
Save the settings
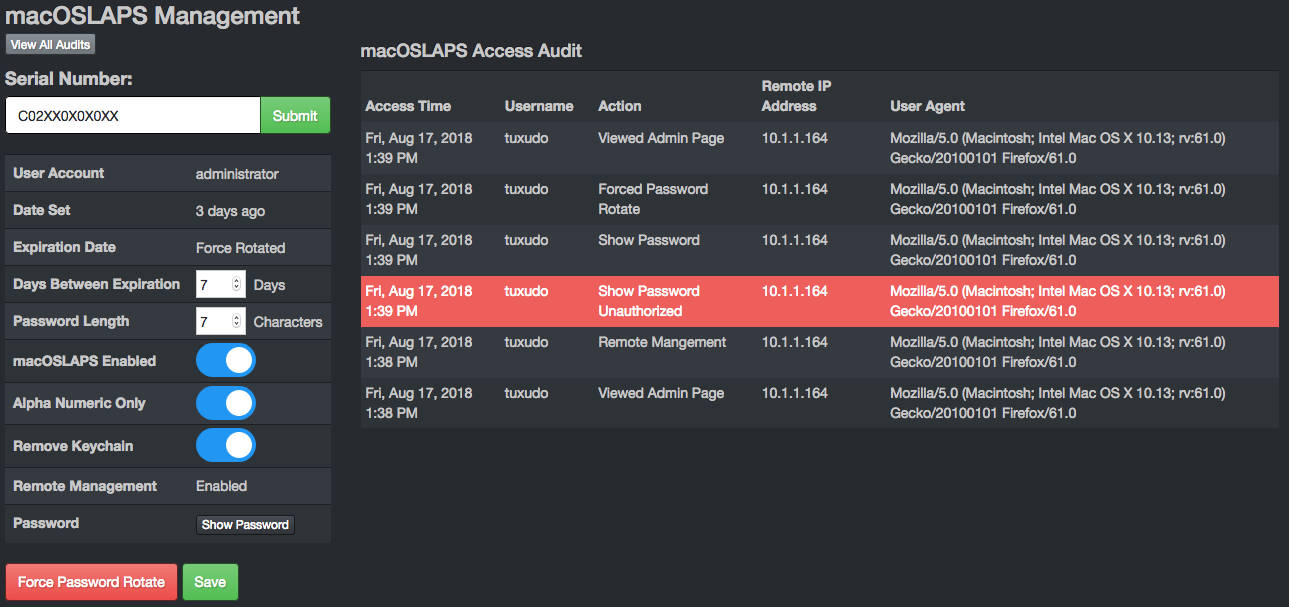210,582
